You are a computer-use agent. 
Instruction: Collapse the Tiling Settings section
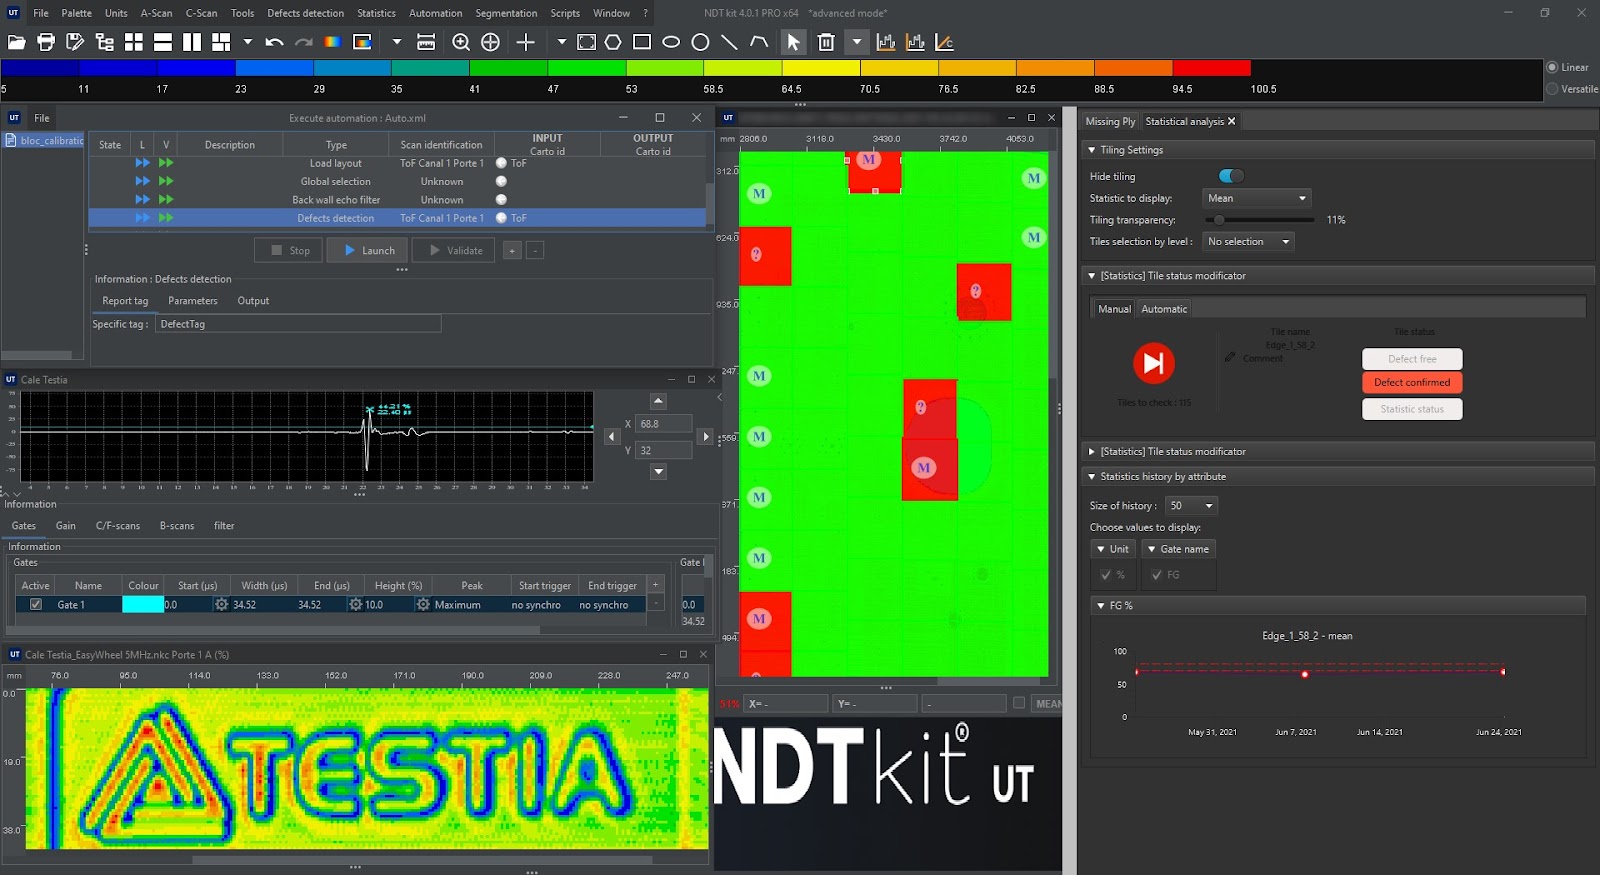coord(1091,150)
